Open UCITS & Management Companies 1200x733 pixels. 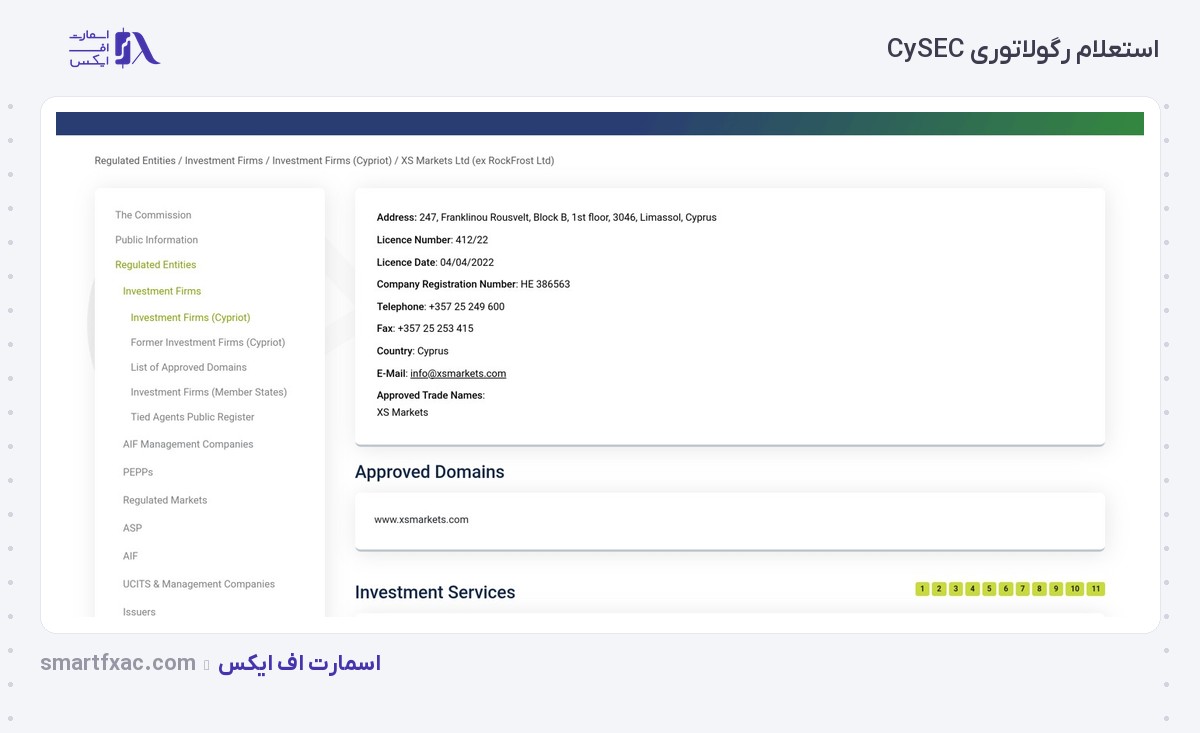coord(199,584)
